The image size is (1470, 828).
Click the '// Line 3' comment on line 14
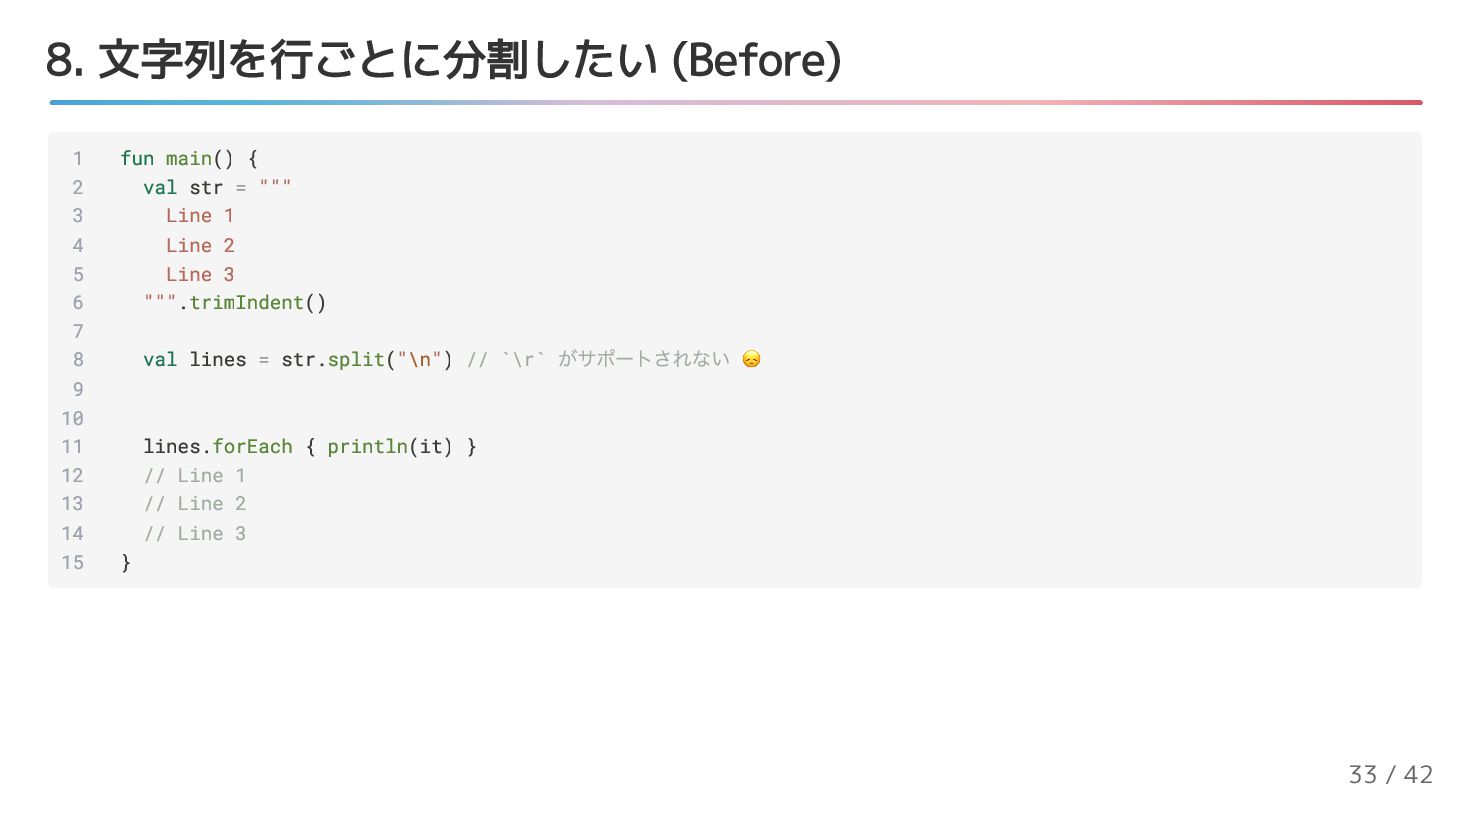tap(195, 533)
